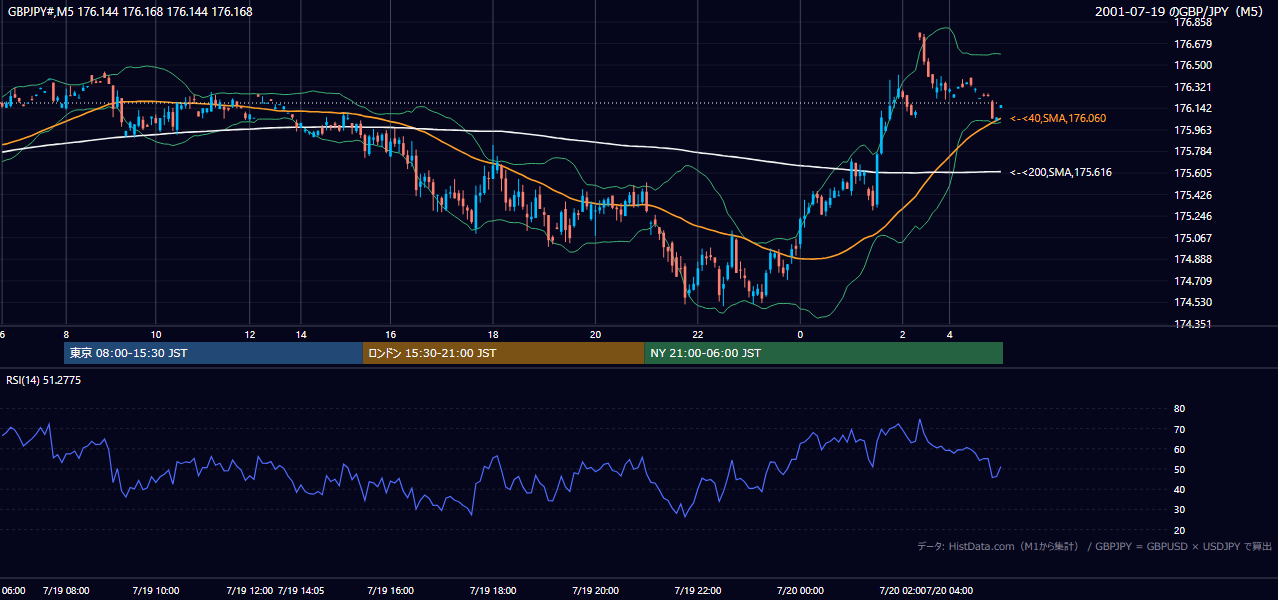Click the 7/19 16:00 date label
1278x600 pixels.
391,590
